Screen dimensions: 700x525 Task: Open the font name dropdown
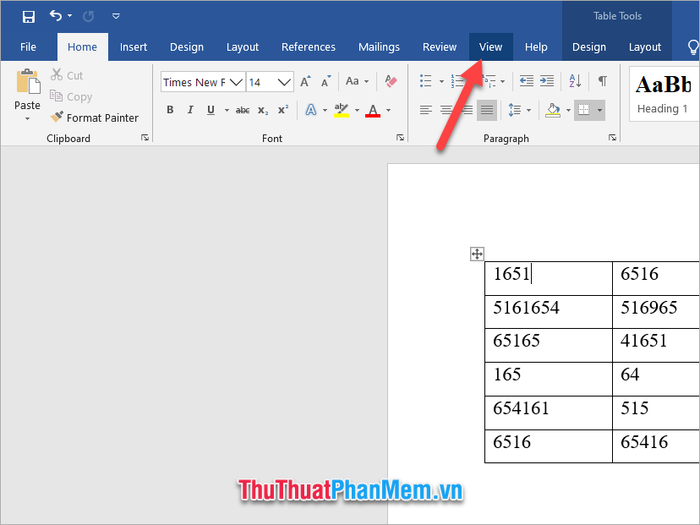point(236,82)
